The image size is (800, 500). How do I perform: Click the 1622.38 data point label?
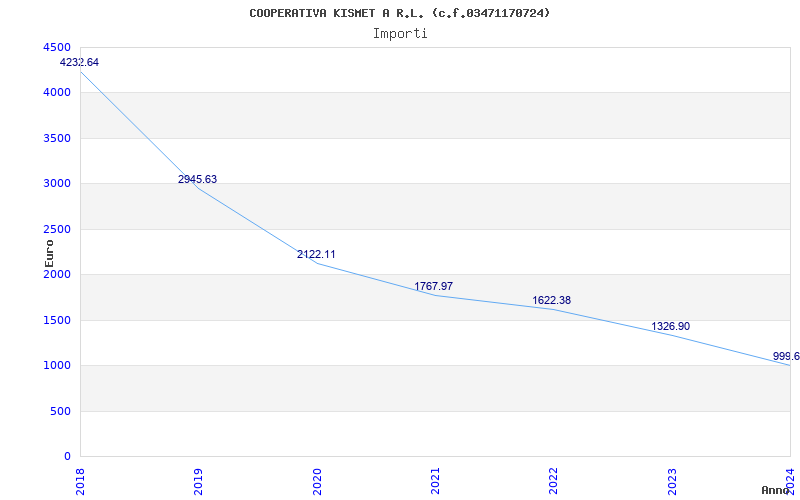pos(552,300)
